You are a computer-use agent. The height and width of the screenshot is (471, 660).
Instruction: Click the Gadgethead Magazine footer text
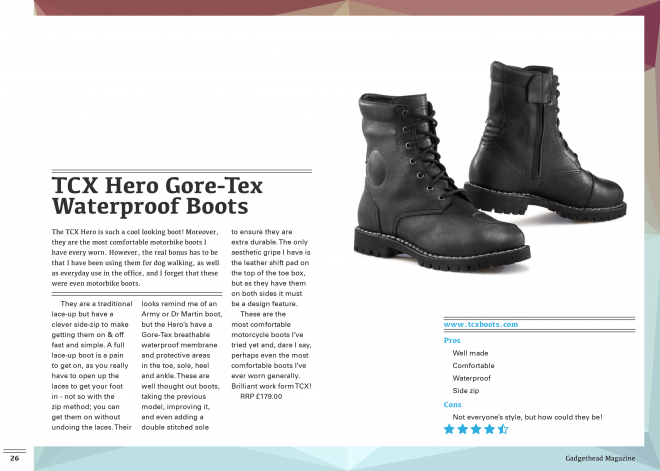coord(600,458)
